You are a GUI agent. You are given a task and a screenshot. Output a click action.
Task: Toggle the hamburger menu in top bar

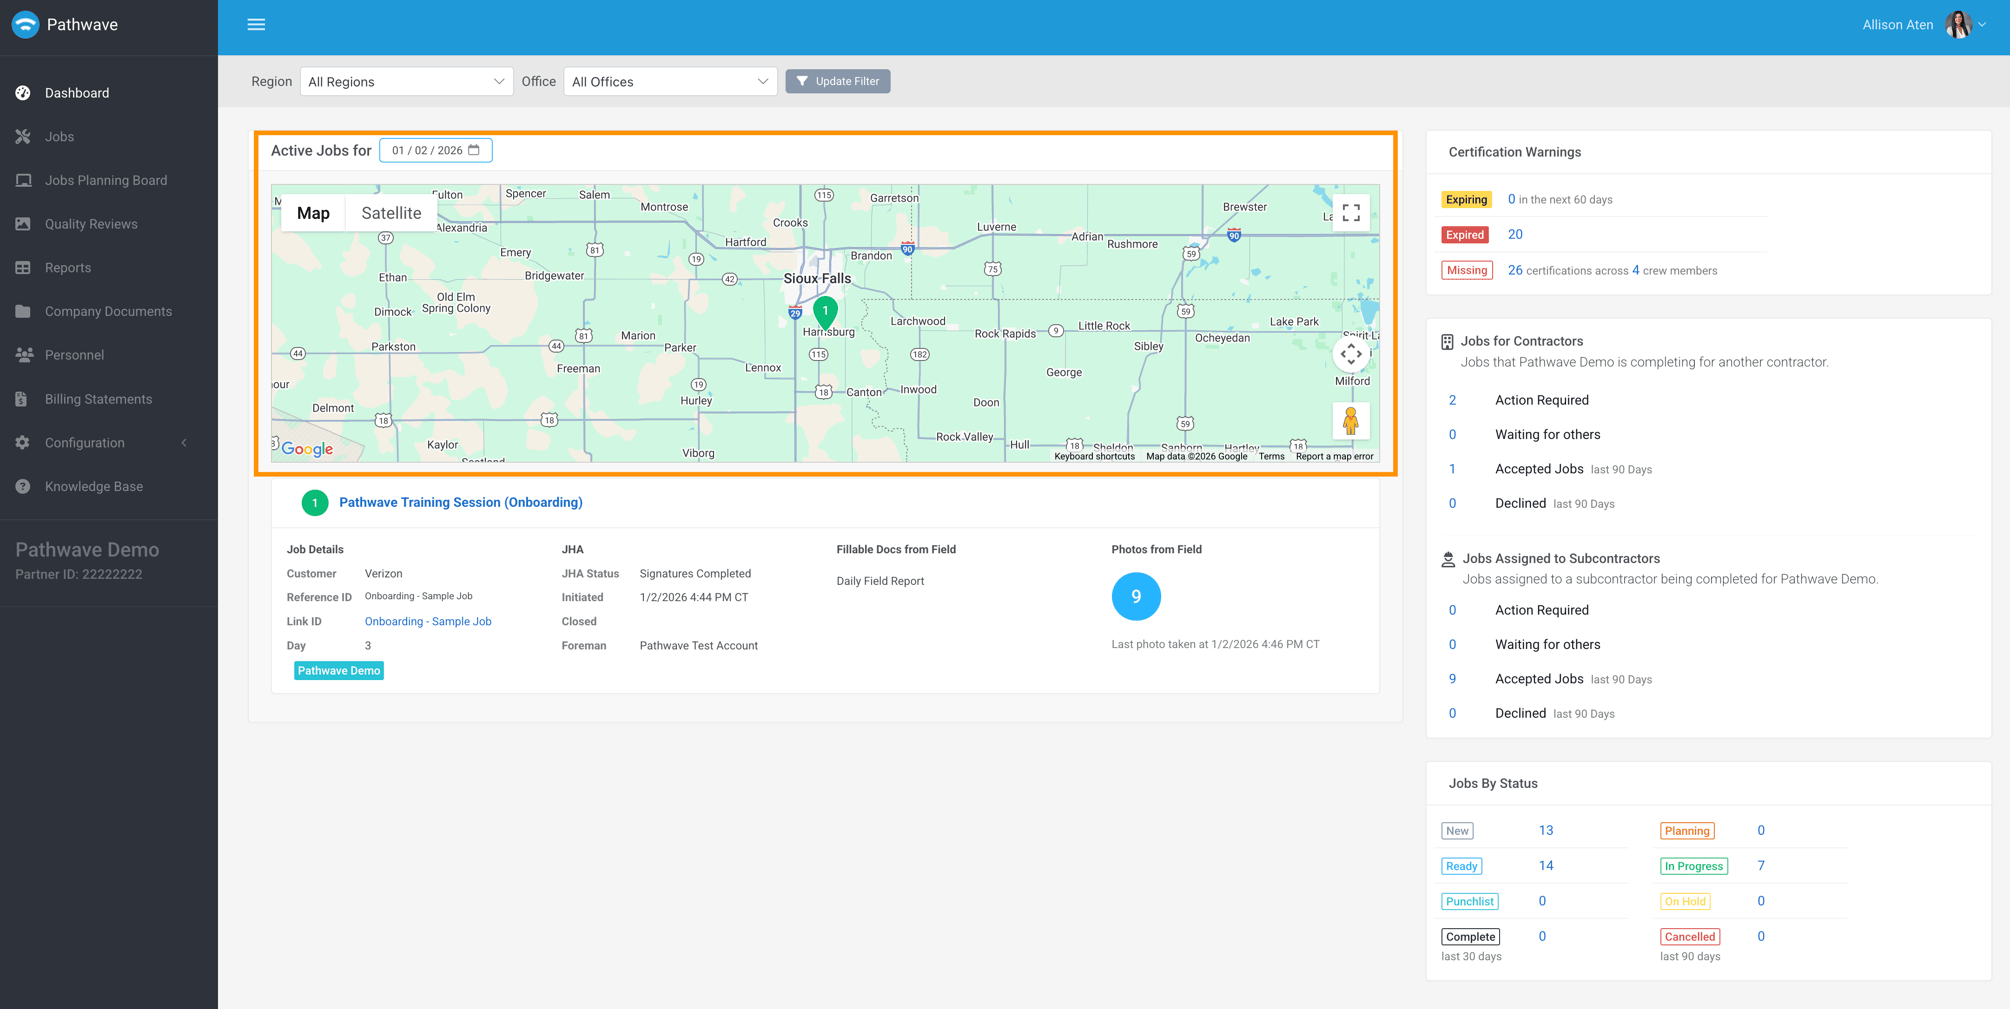[x=256, y=25]
